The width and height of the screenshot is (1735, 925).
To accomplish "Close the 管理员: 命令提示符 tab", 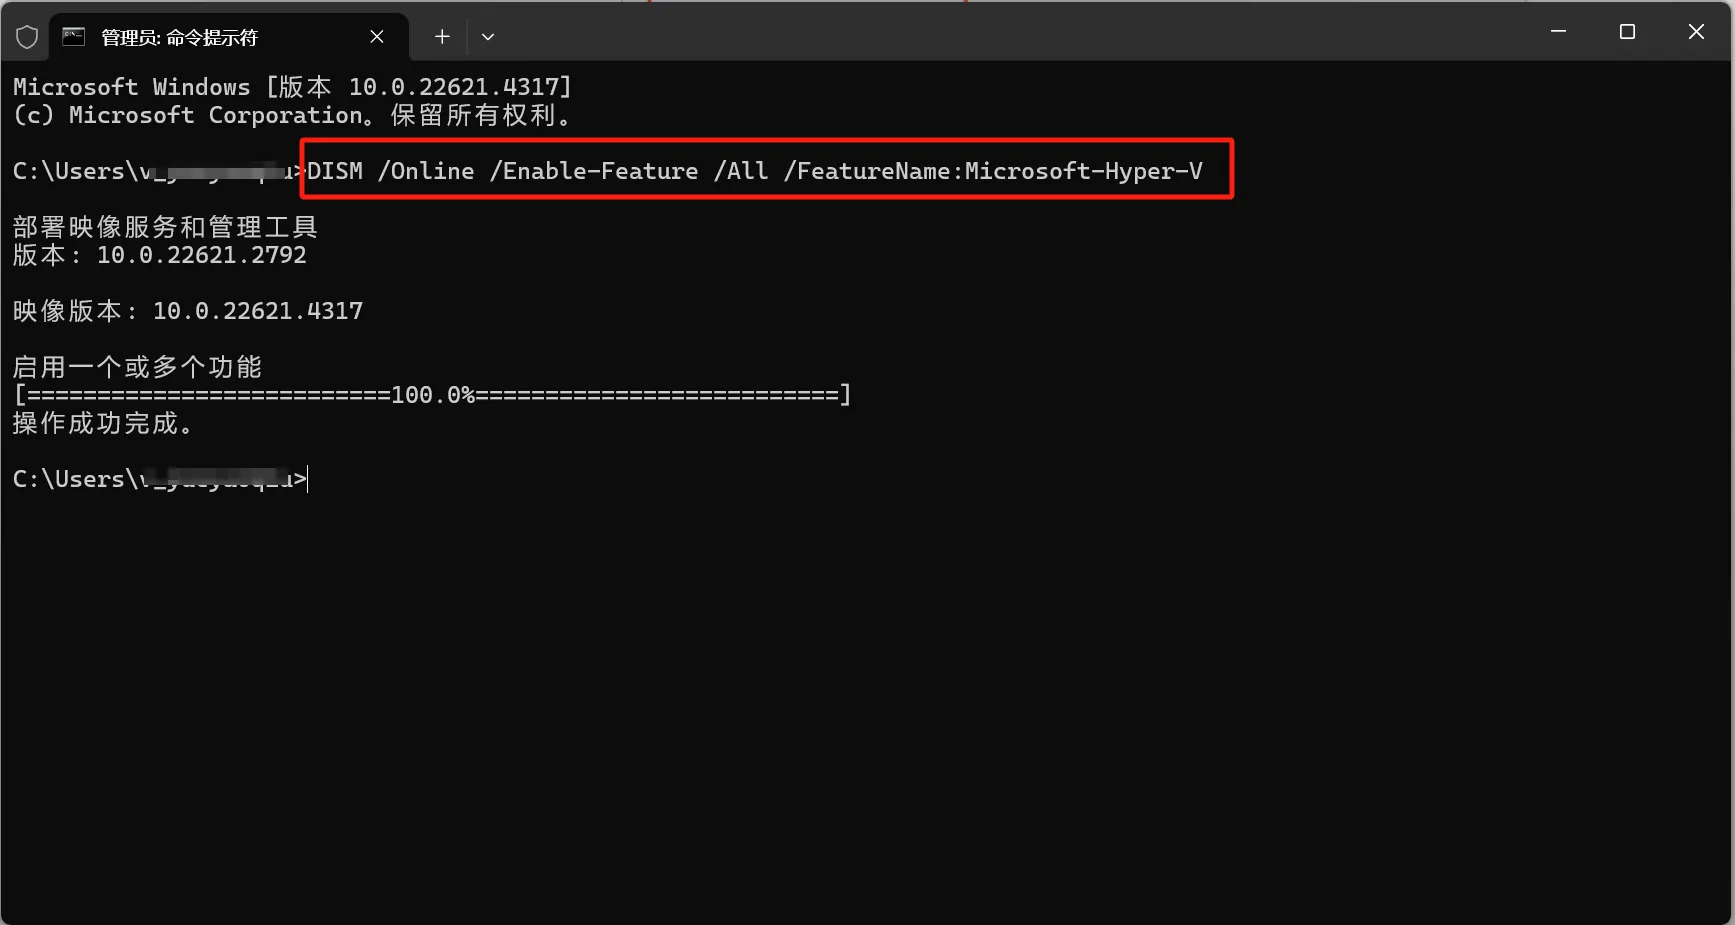I will pyautogui.click(x=377, y=37).
